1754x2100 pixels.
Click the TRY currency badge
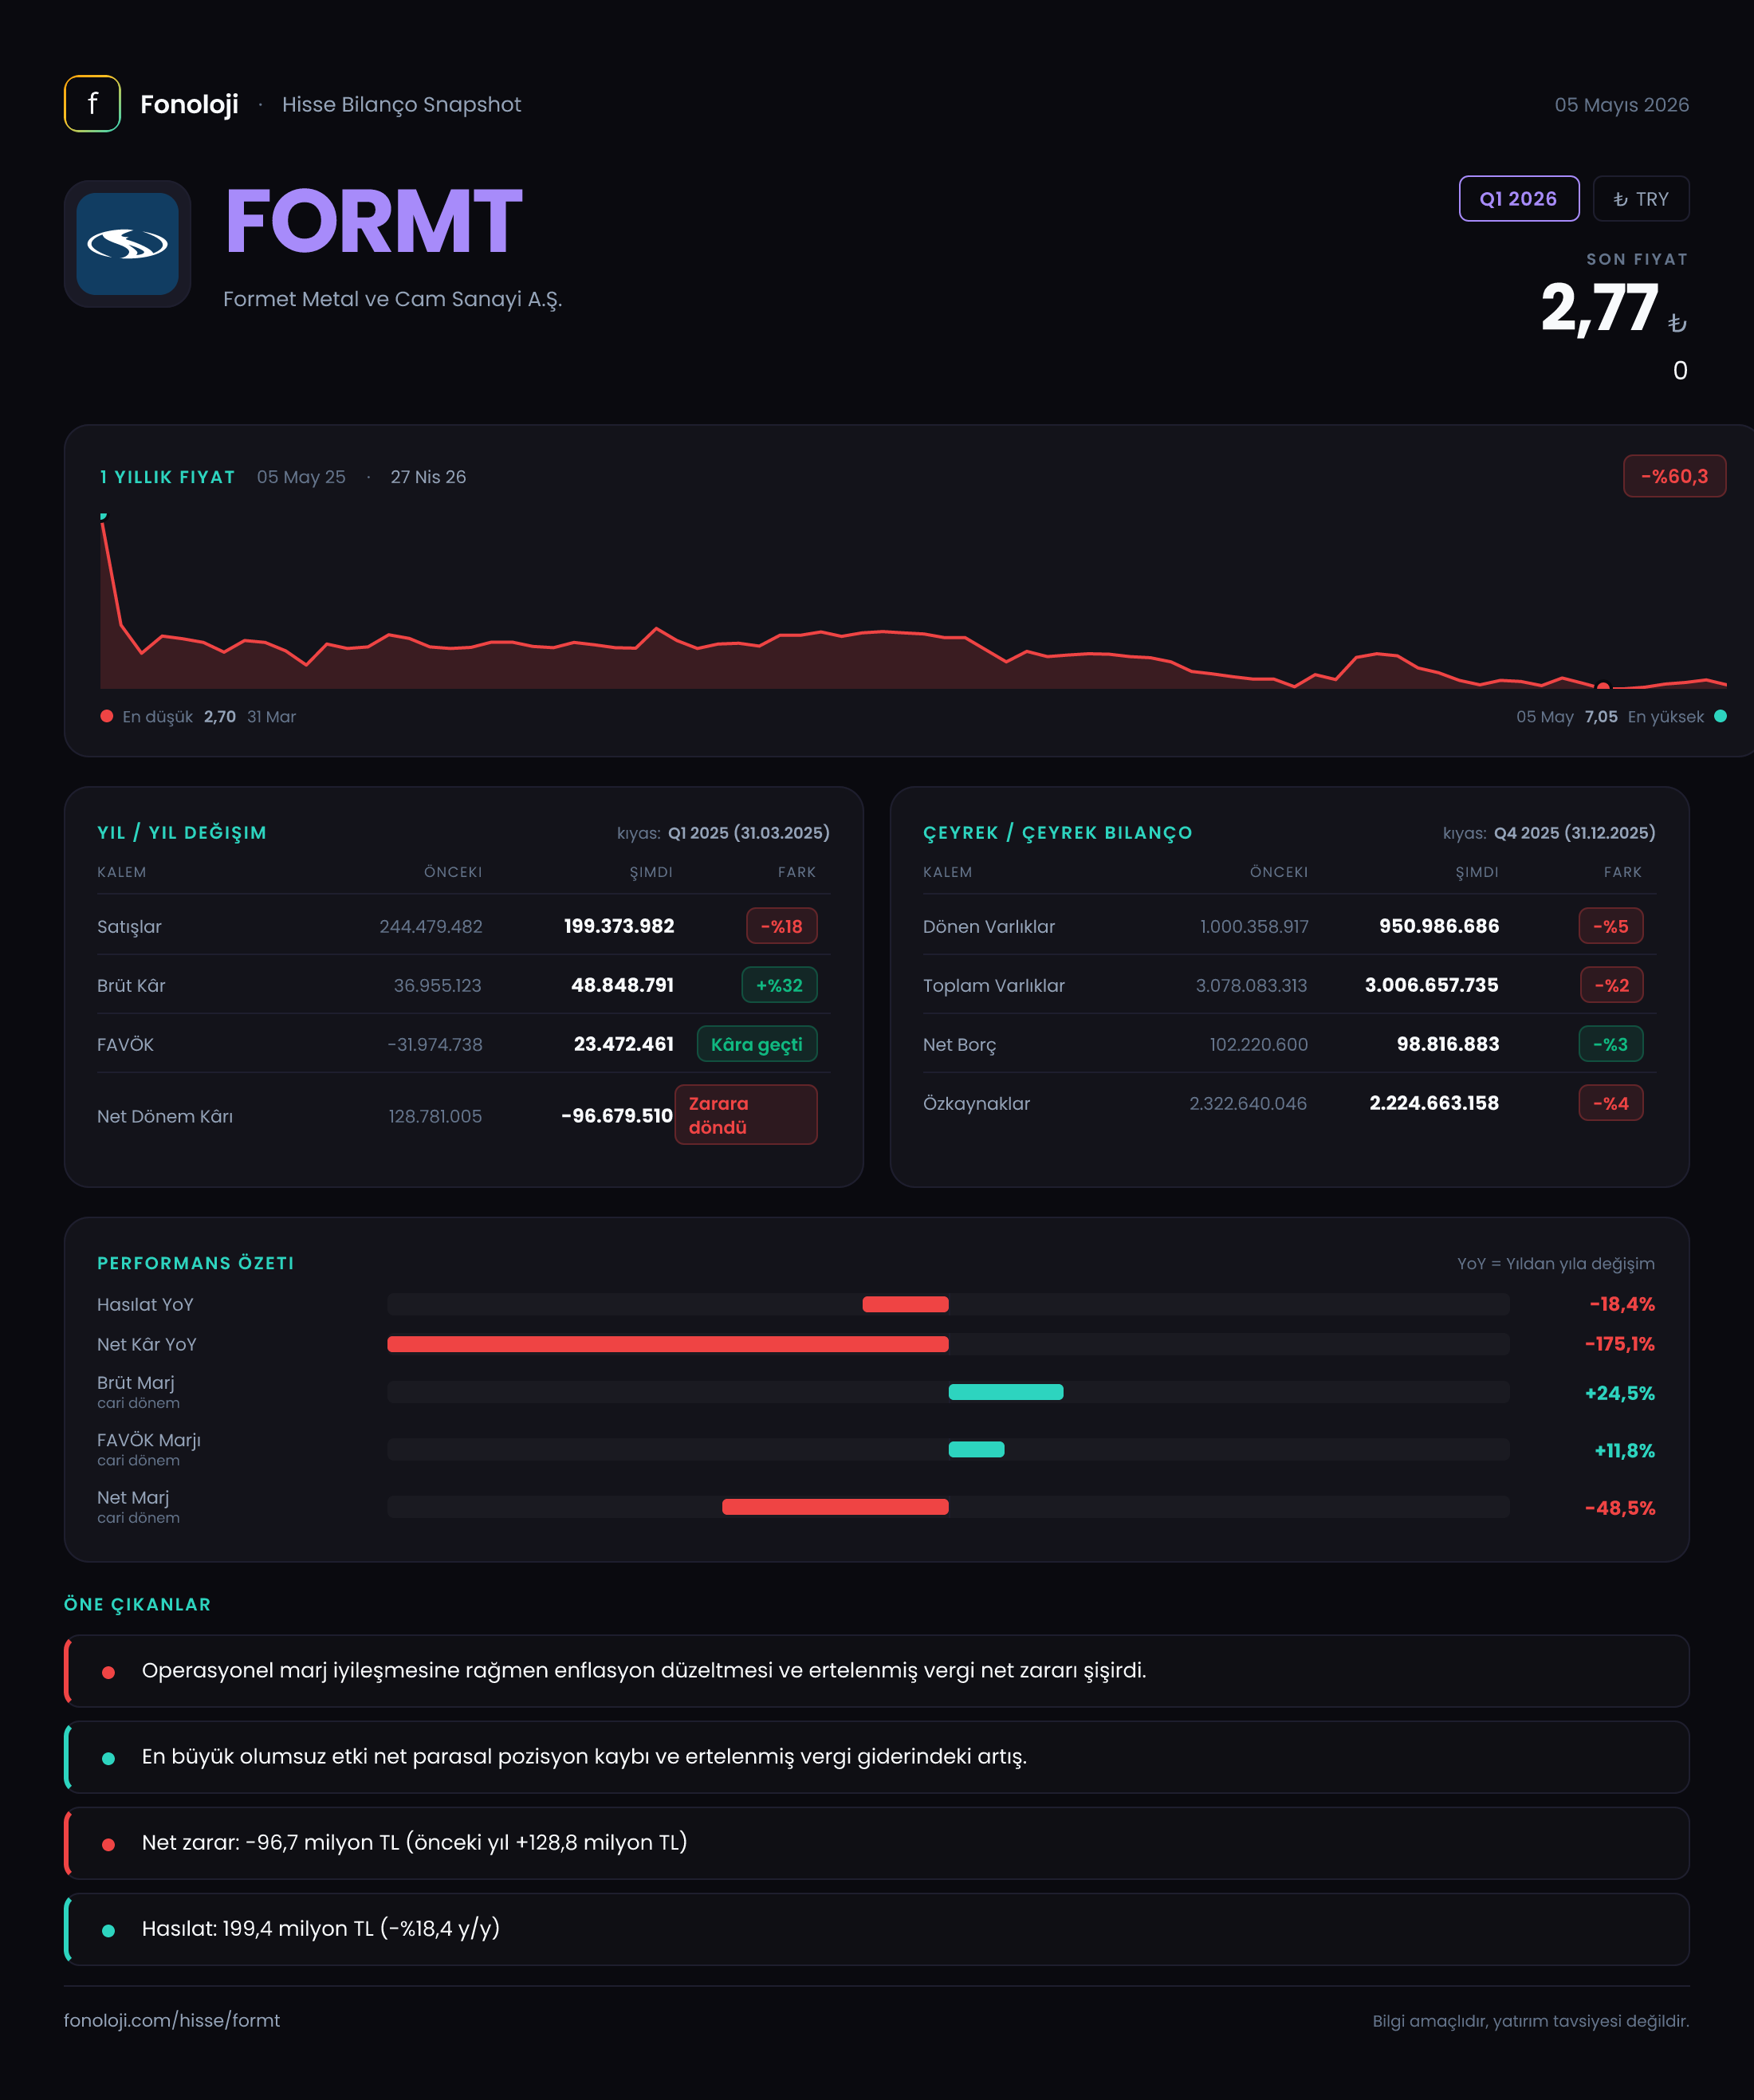(1640, 199)
